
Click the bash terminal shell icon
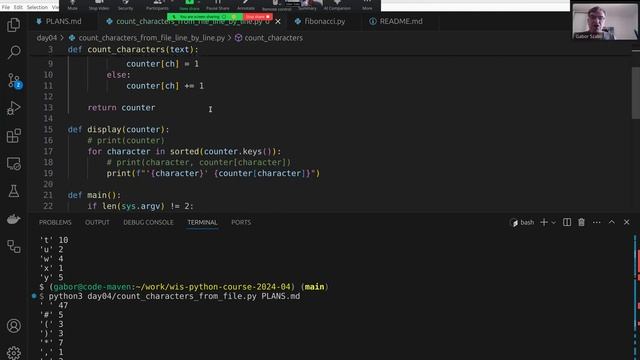(x=514, y=222)
